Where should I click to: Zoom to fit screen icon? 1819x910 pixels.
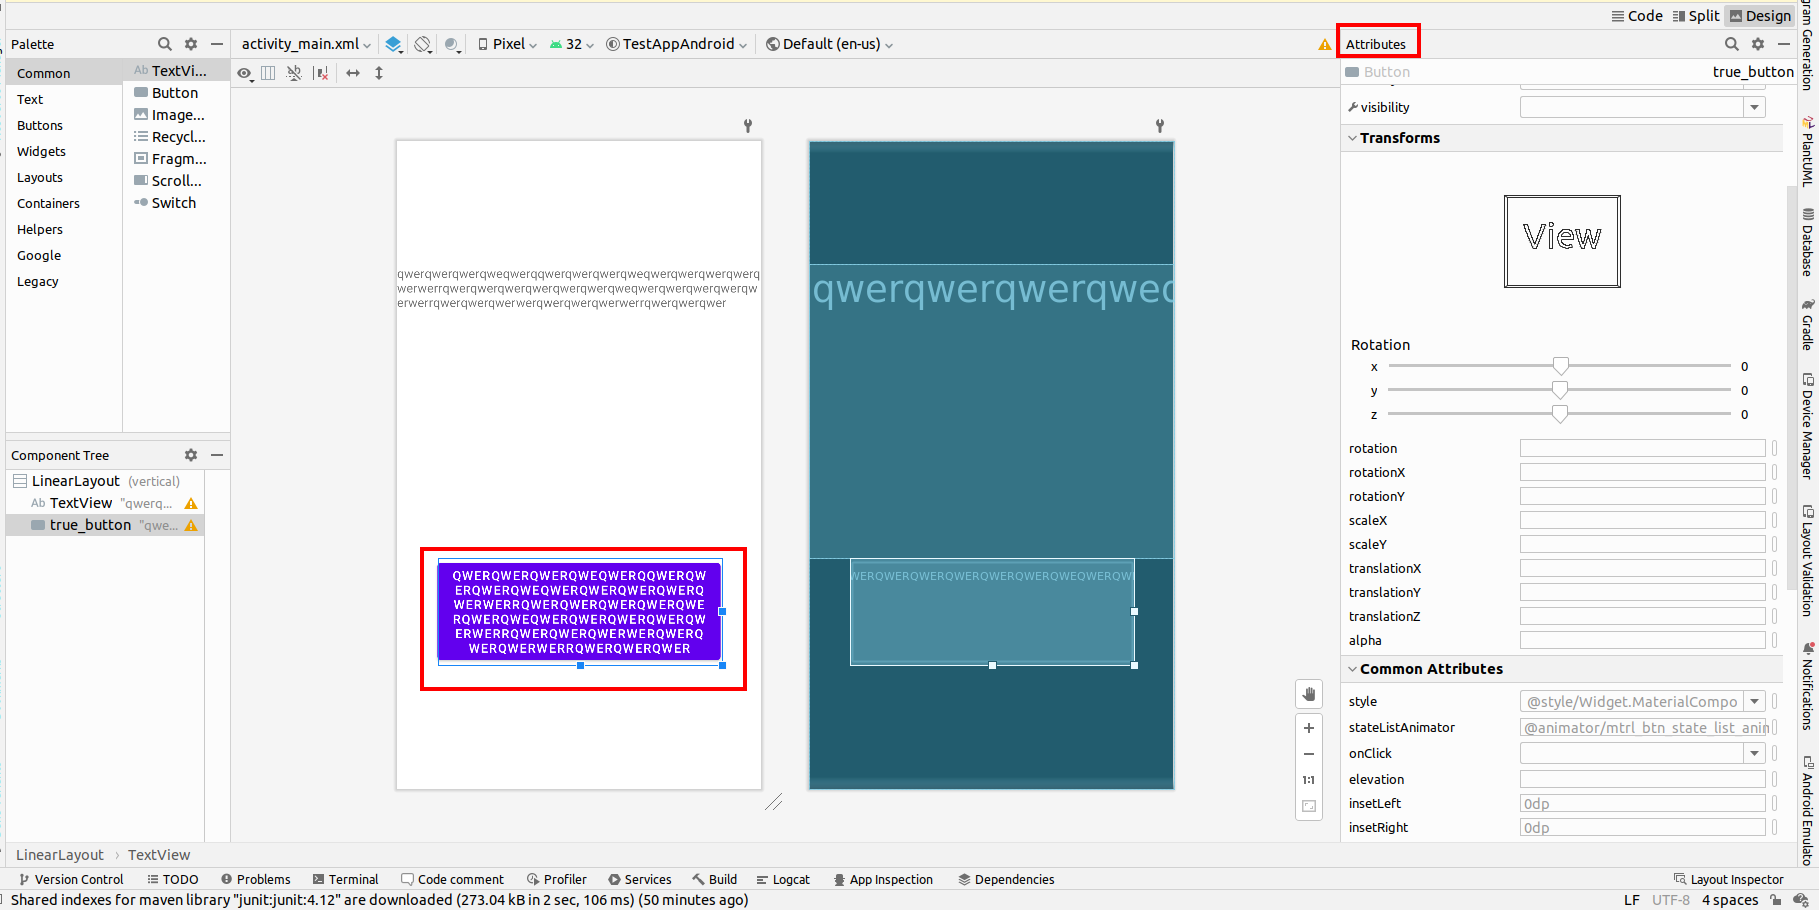1309,806
